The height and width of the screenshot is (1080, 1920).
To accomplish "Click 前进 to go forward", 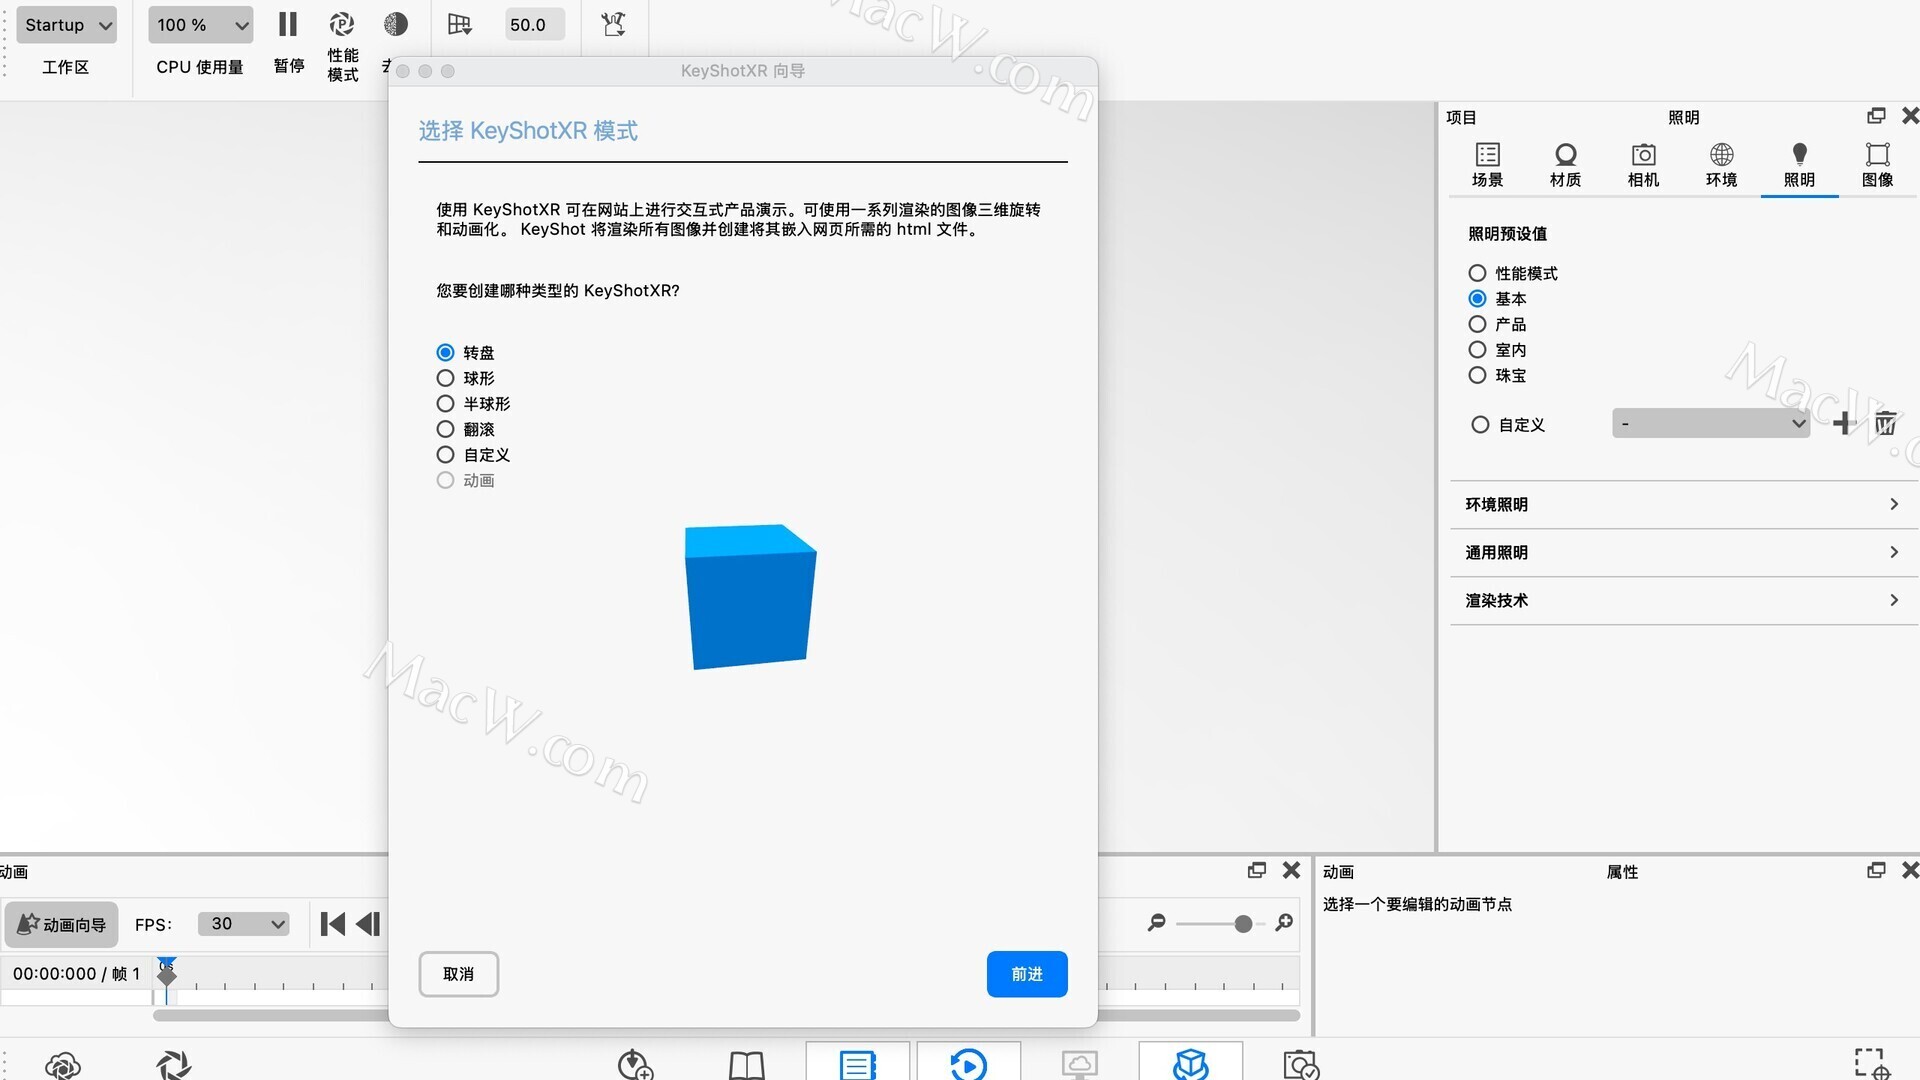I will point(1027,974).
